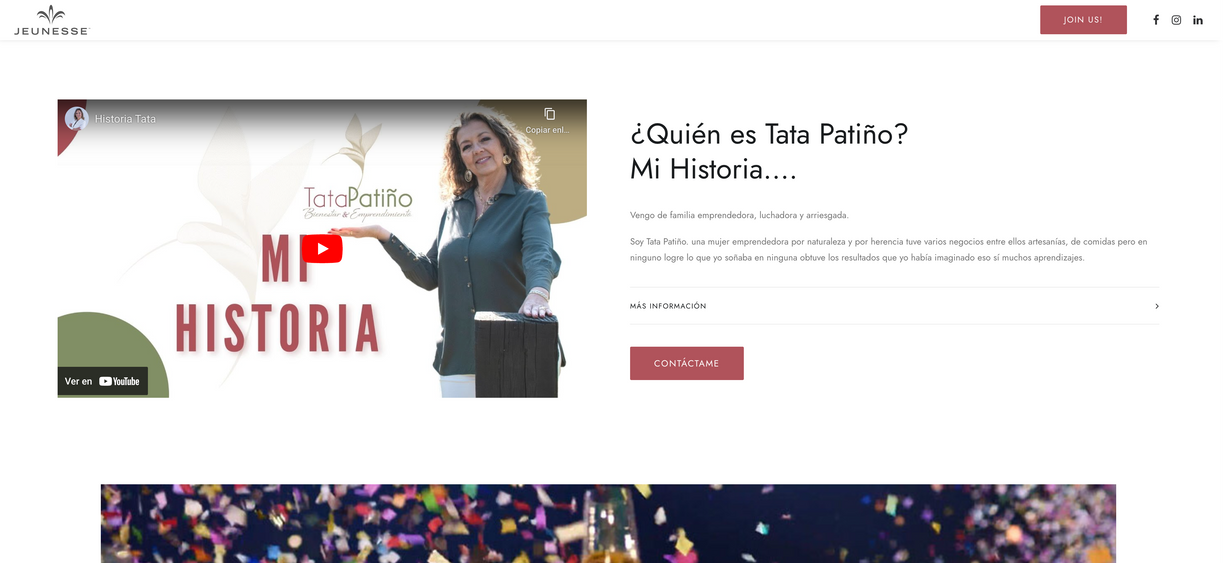Click the JOIN US! button
1223x563 pixels.
click(x=1083, y=20)
